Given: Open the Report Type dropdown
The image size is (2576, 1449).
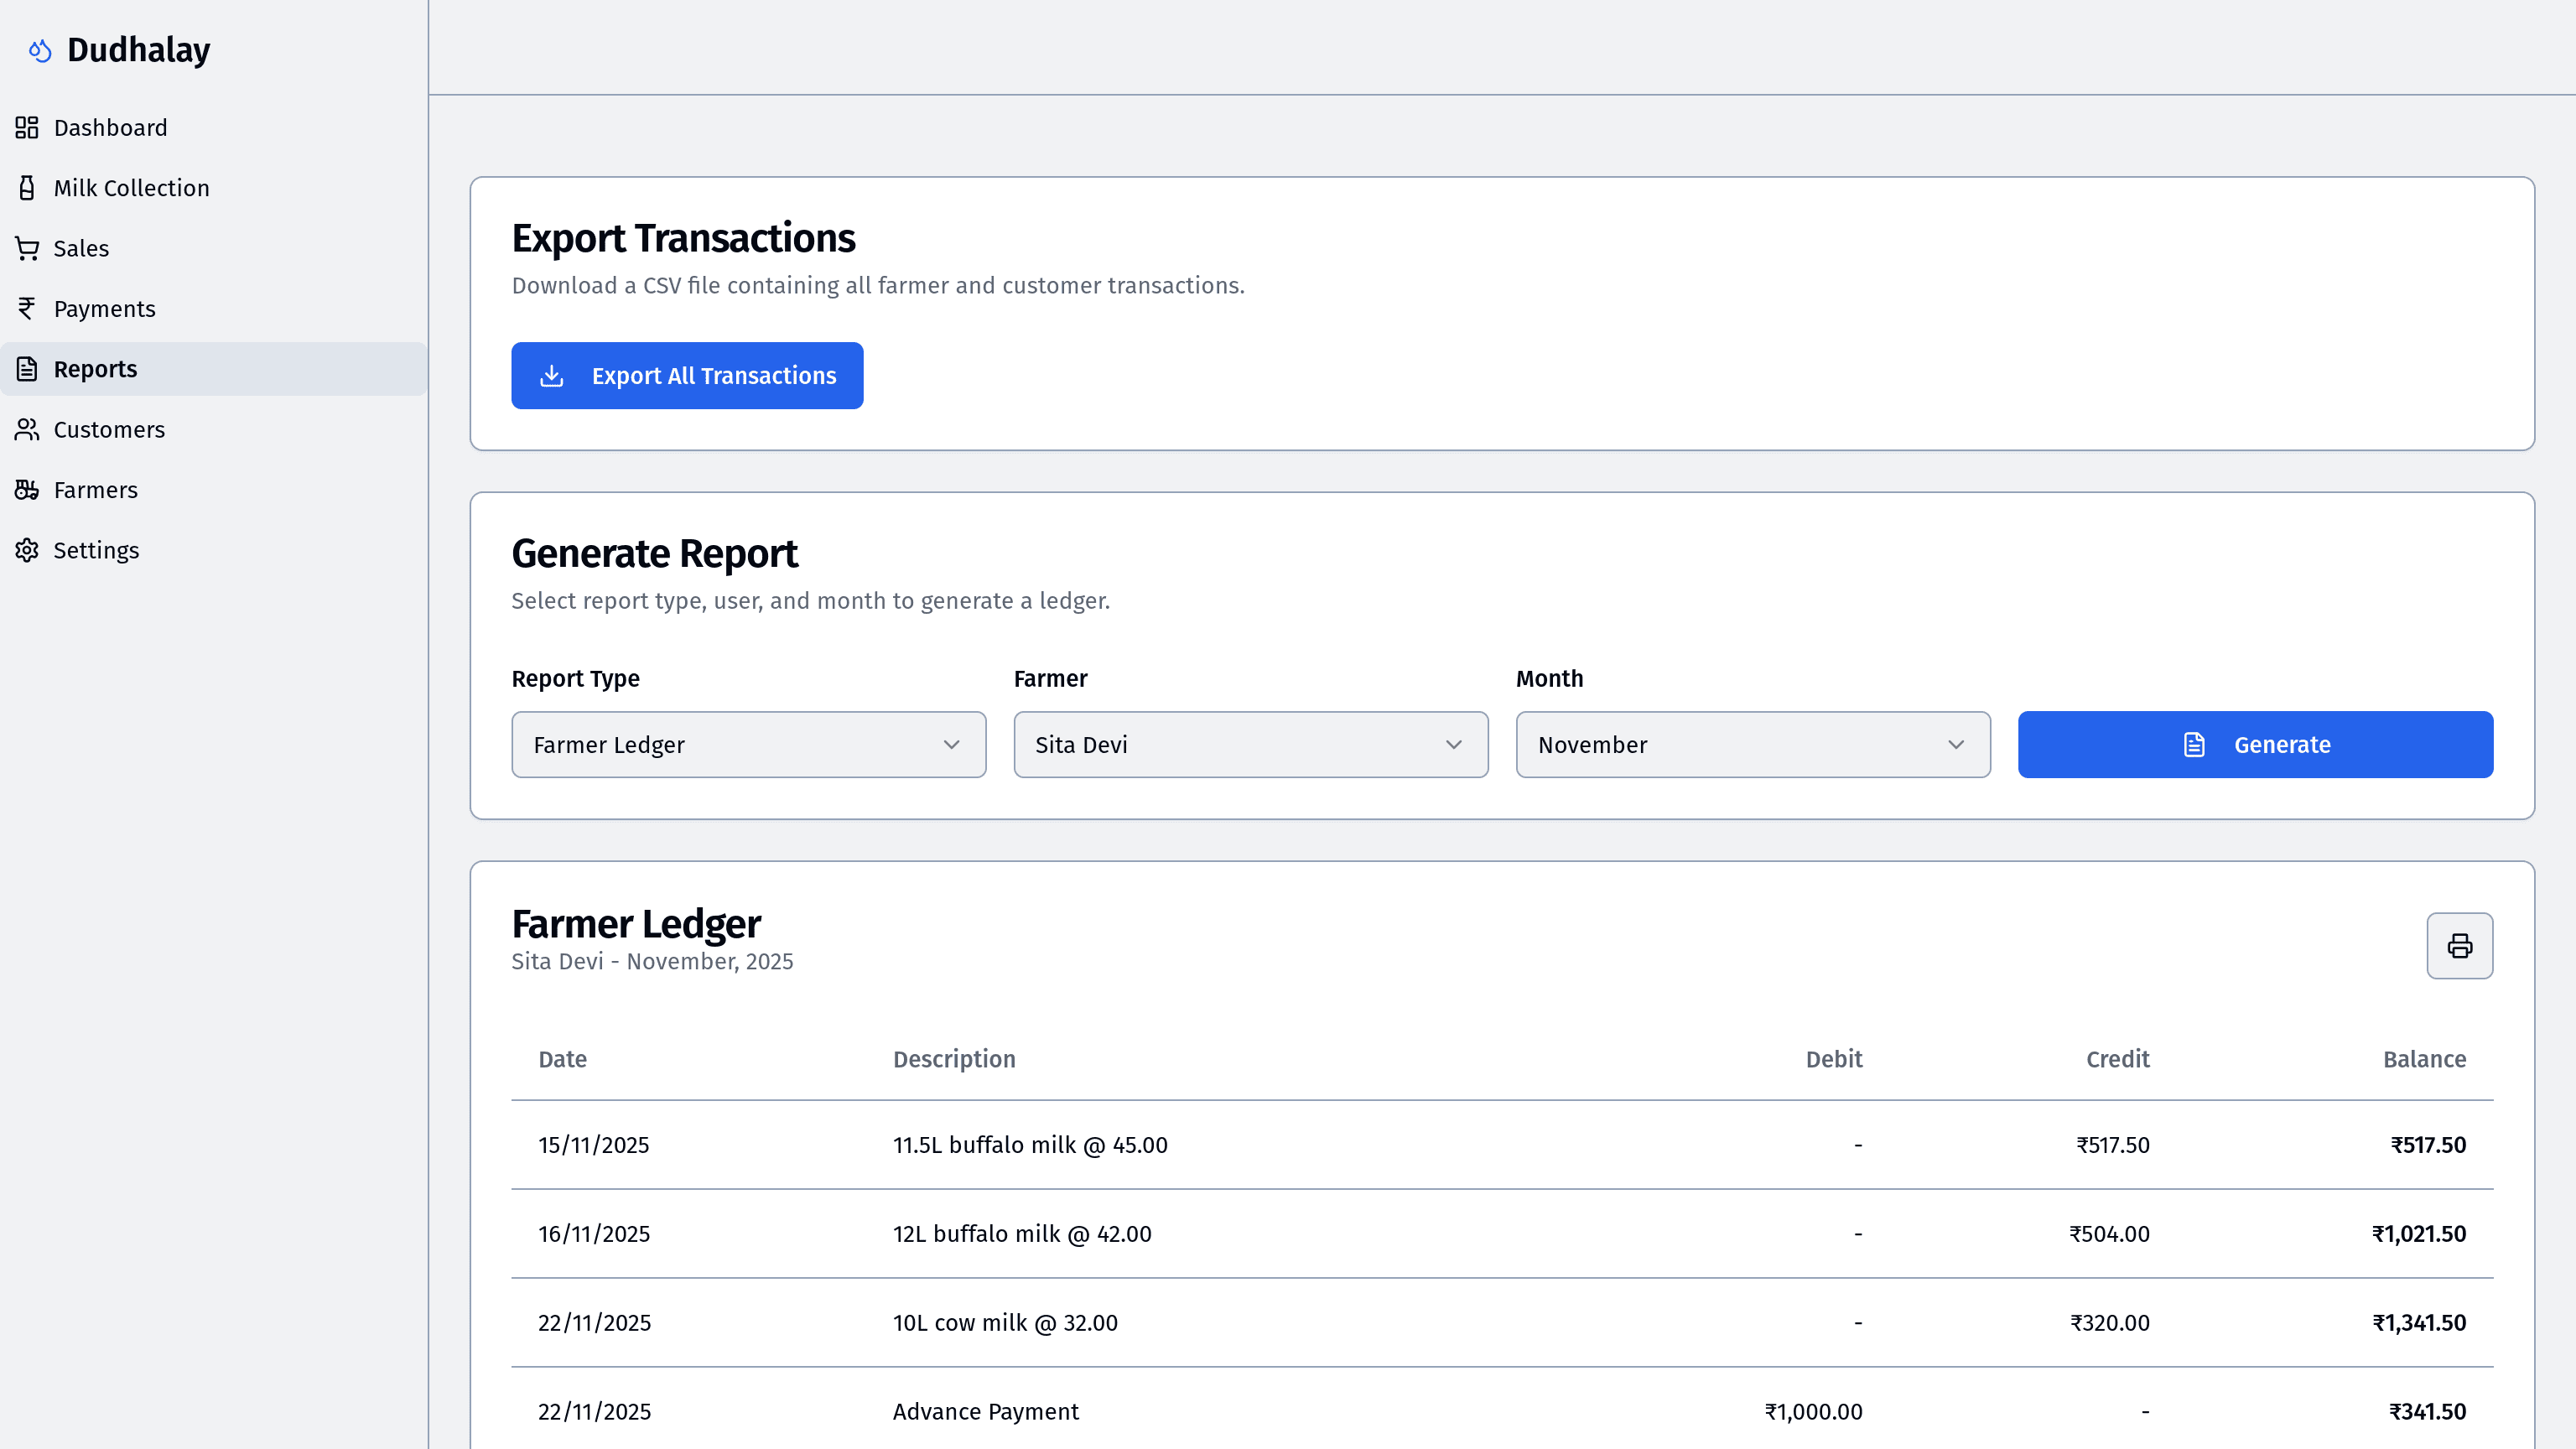Looking at the screenshot, I should click(x=748, y=745).
